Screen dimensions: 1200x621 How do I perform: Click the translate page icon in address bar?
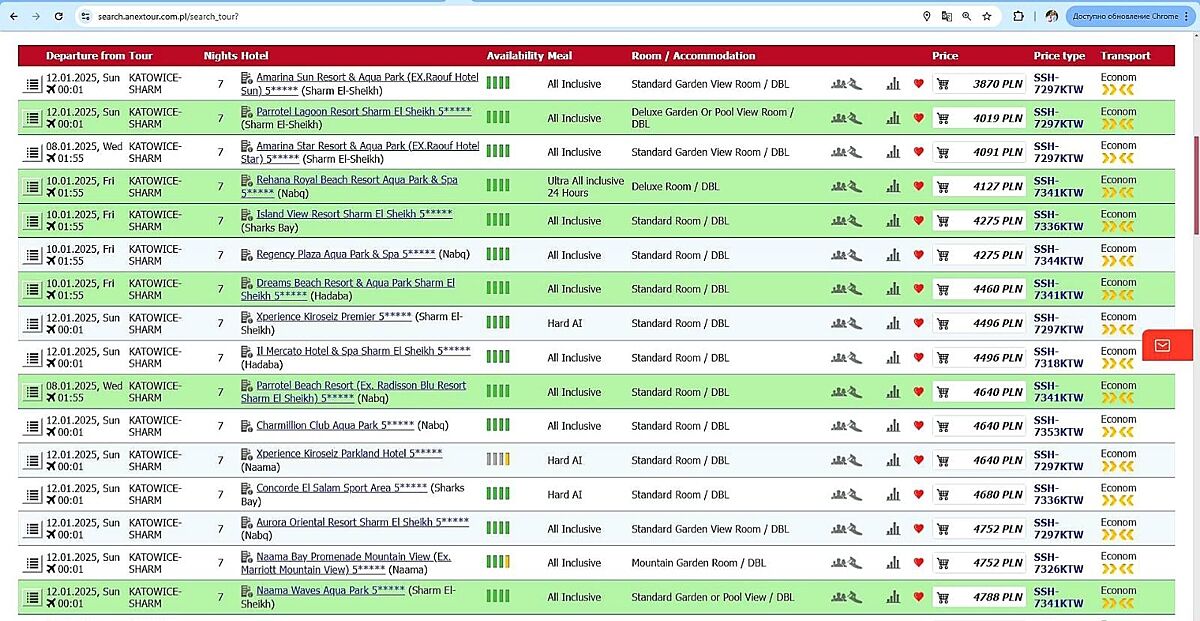[946, 16]
